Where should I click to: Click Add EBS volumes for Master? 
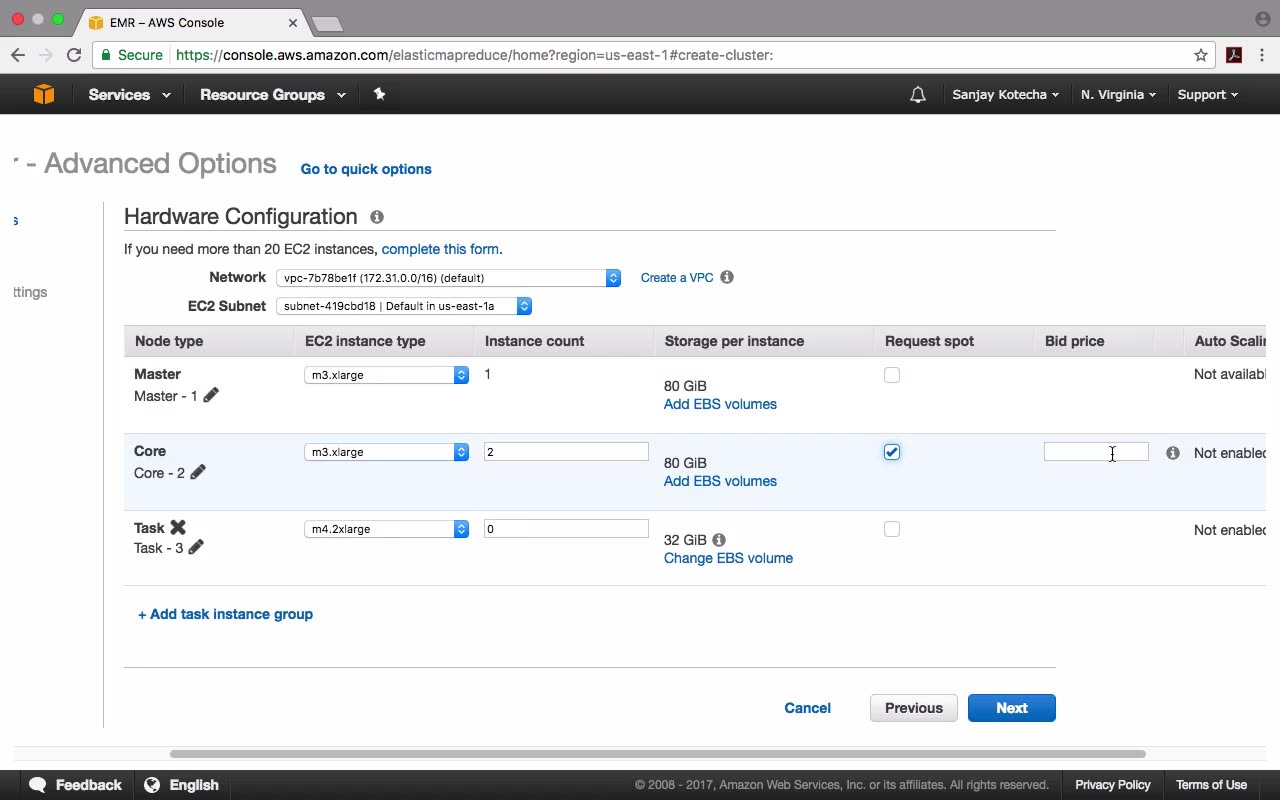click(720, 404)
